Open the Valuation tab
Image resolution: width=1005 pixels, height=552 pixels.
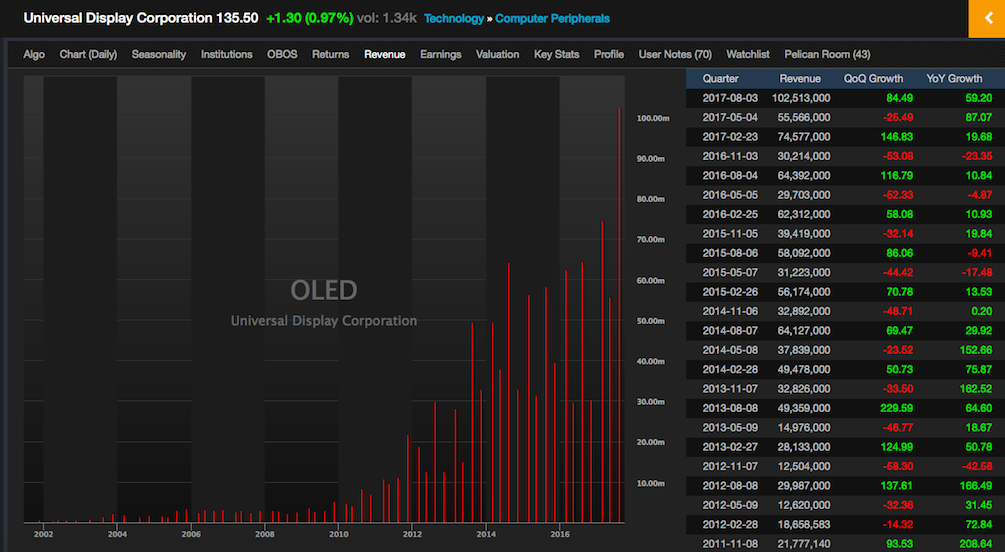(x=497, y=54)
